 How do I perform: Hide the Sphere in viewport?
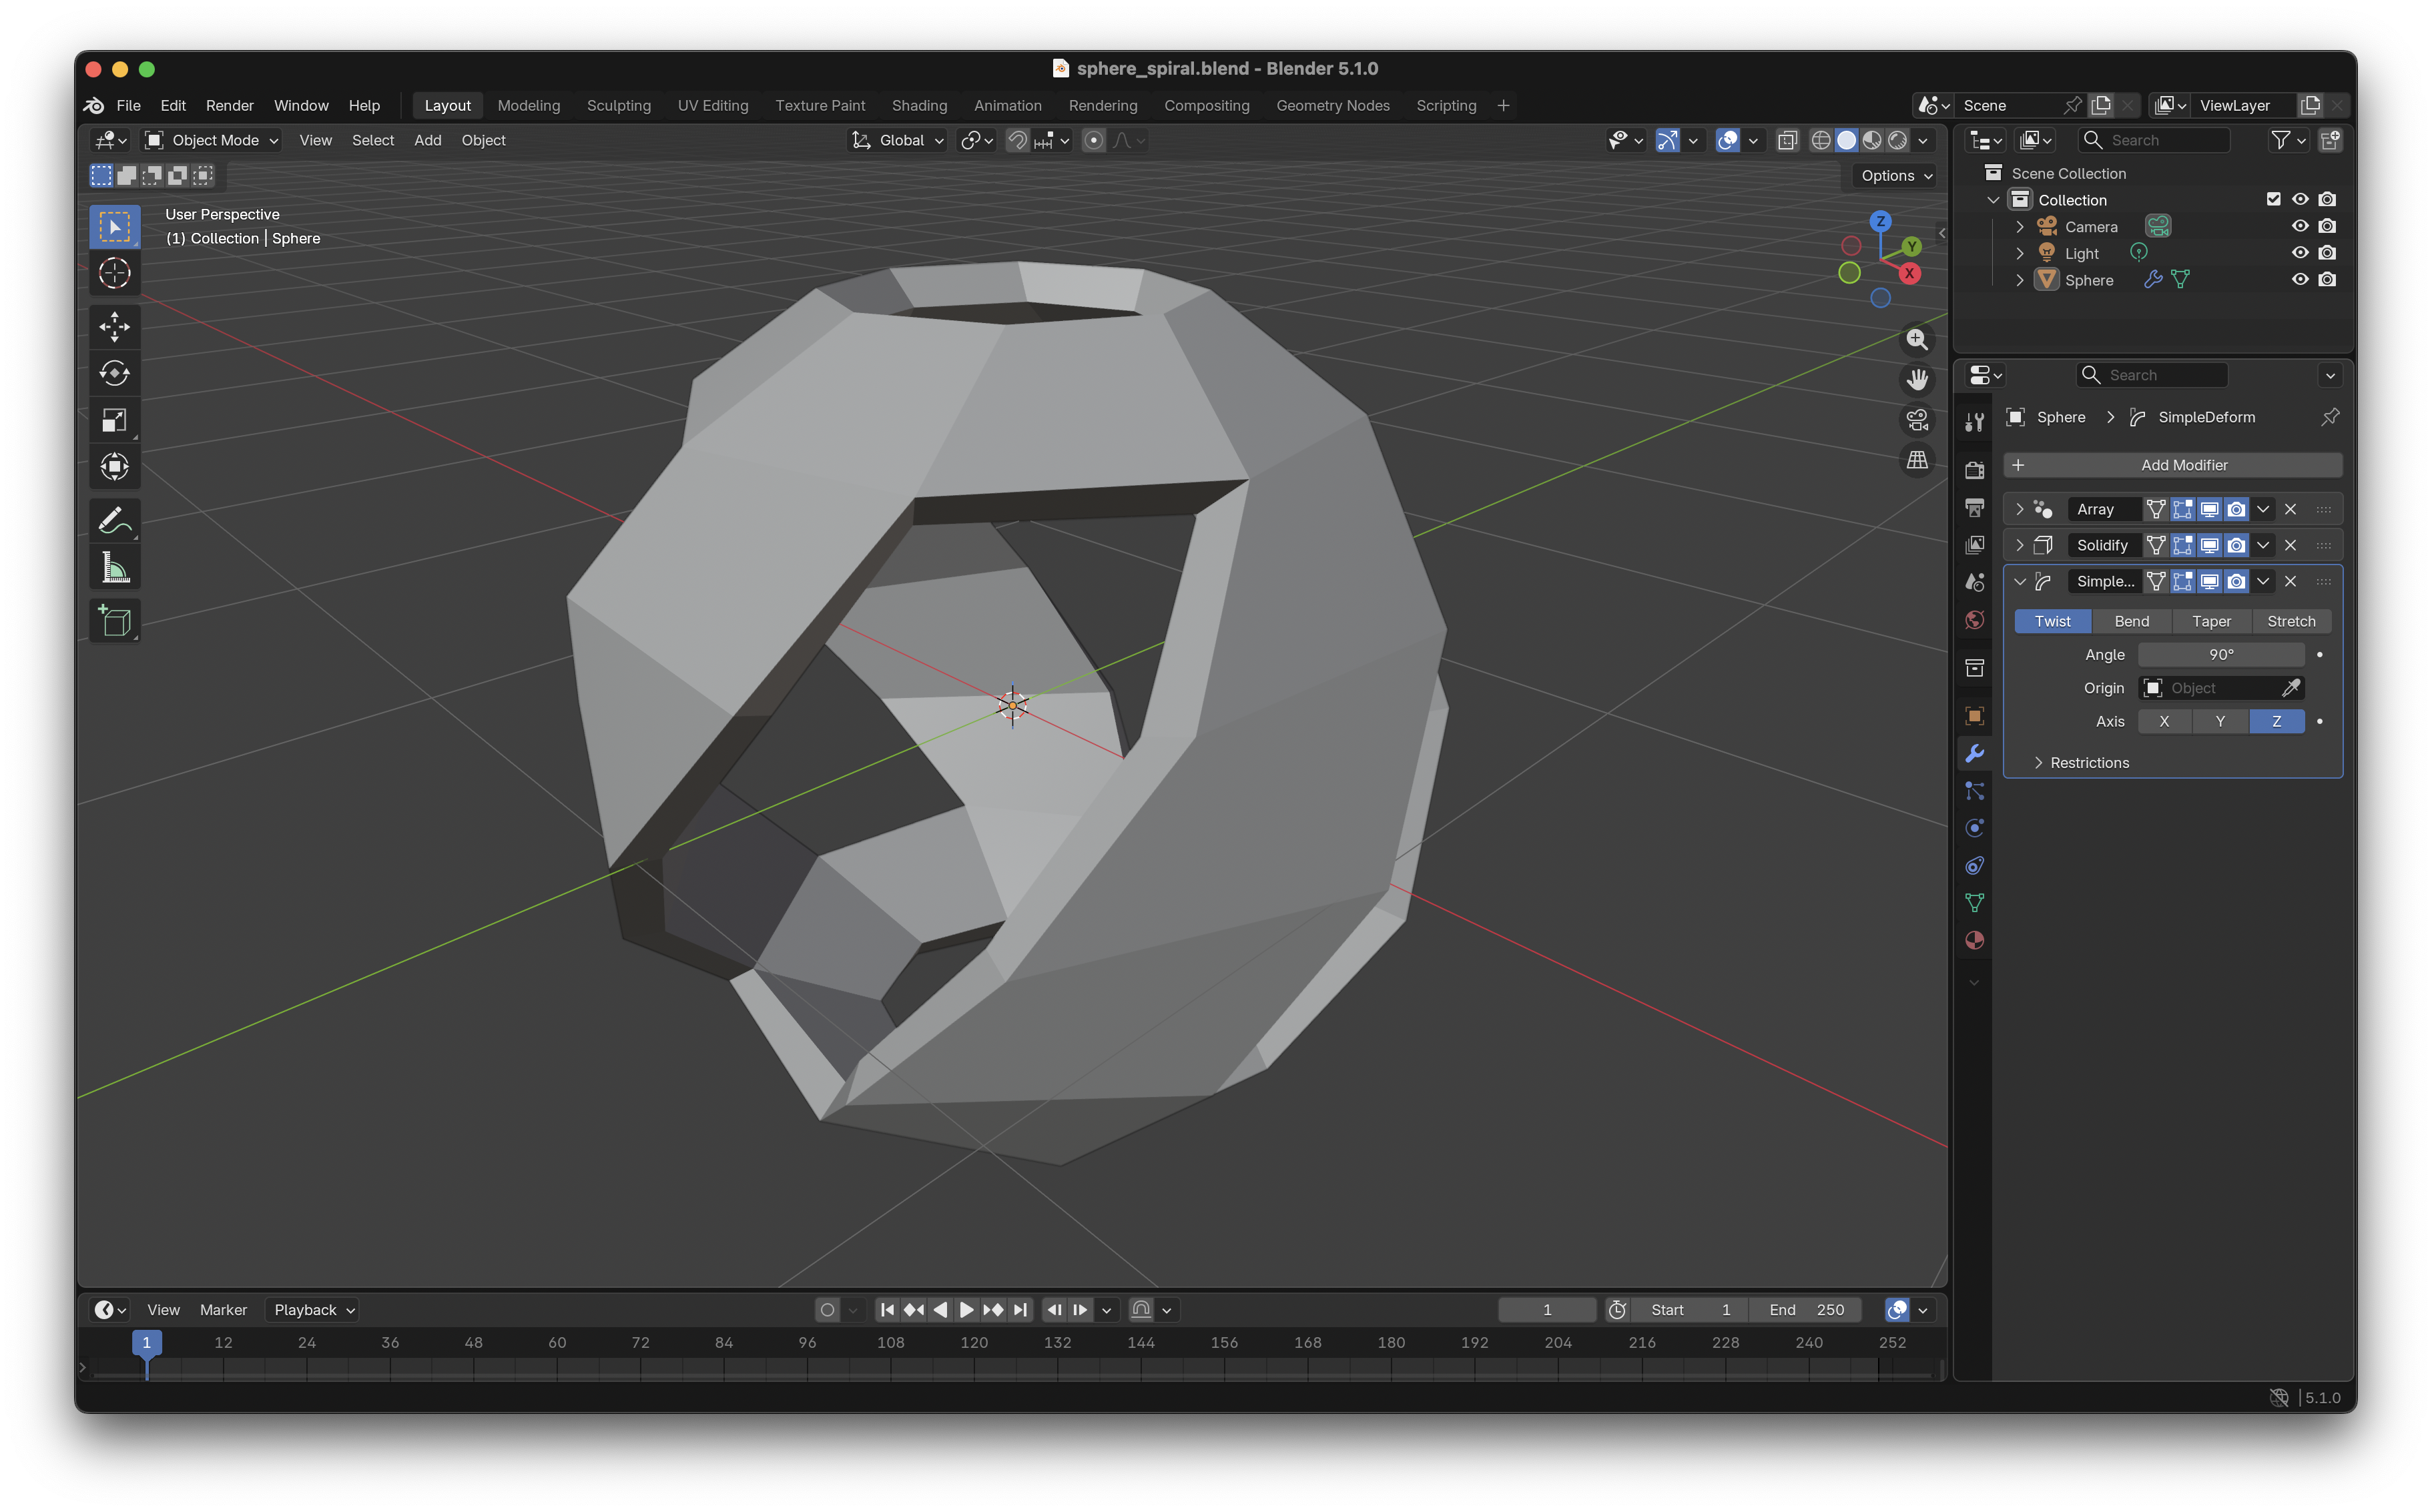click(x=2300, y=280)
